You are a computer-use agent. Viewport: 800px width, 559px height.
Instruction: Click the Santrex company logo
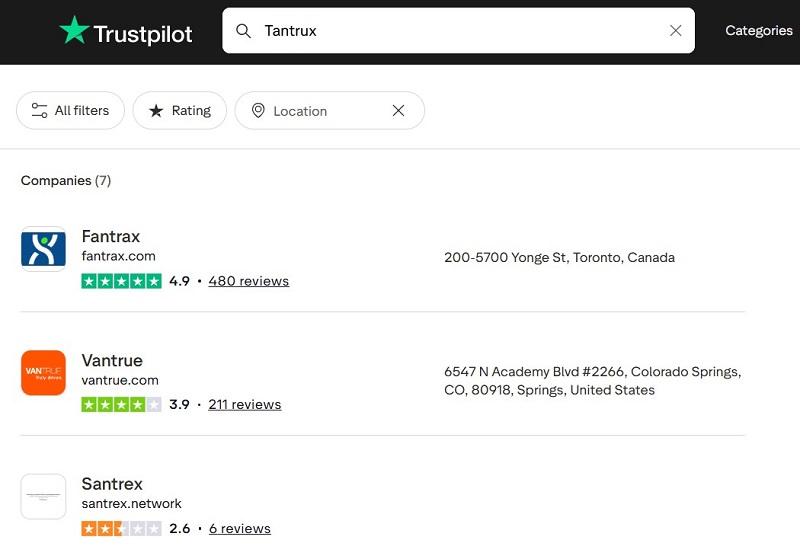[x=43, y=496]
